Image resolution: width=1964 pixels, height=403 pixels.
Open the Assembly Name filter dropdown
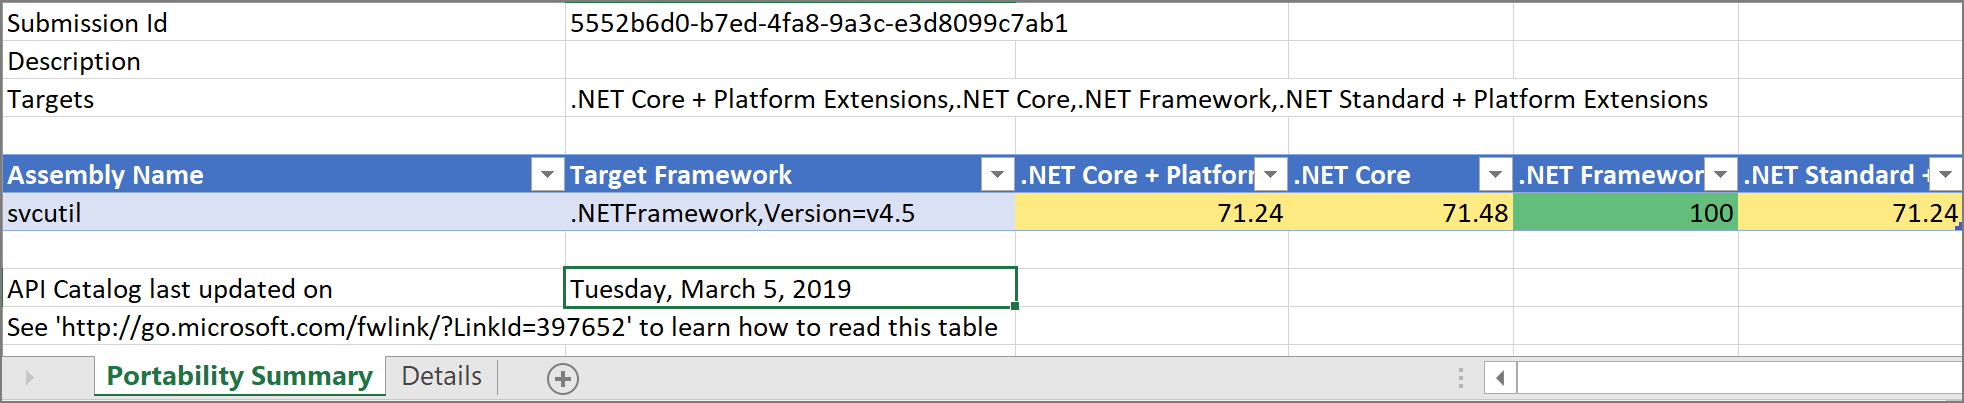point(547,175)
